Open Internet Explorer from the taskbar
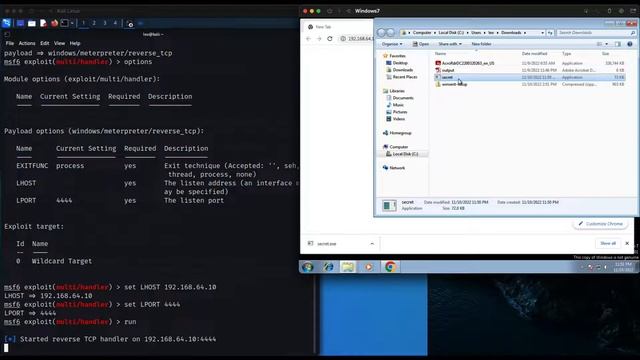Viewport: 640px width, 360px height. (328, 267)
